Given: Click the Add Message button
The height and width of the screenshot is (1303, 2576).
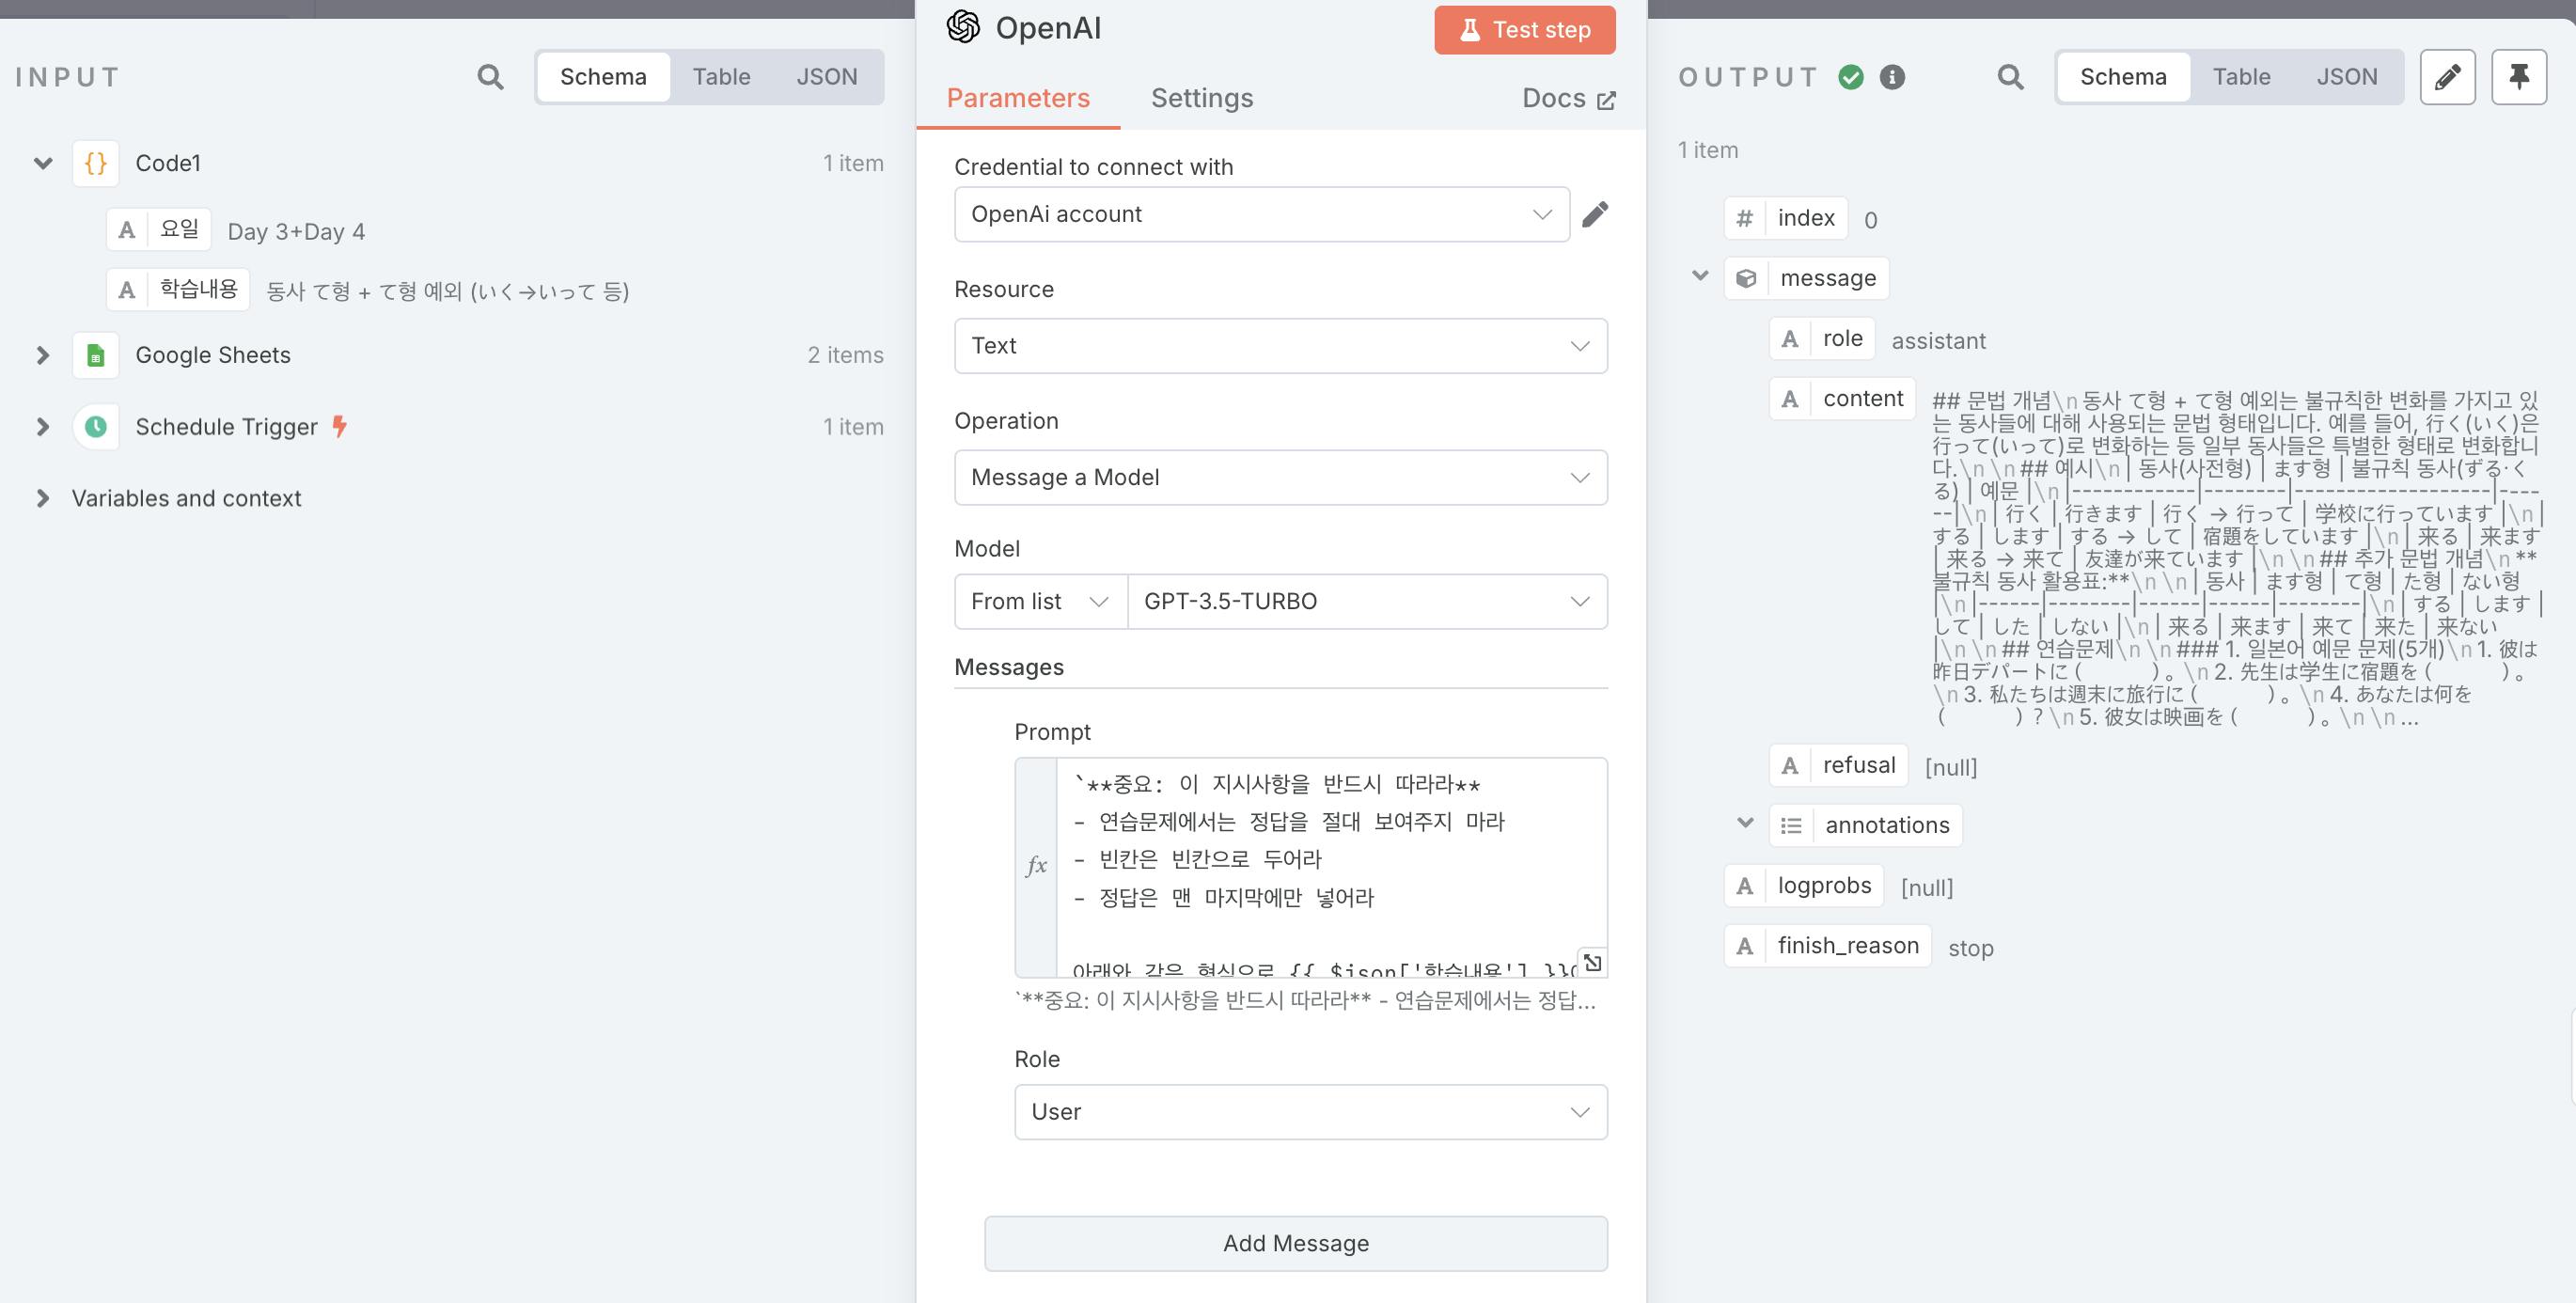Looking at the screenshot, I should click(x=1296, y=1244).
